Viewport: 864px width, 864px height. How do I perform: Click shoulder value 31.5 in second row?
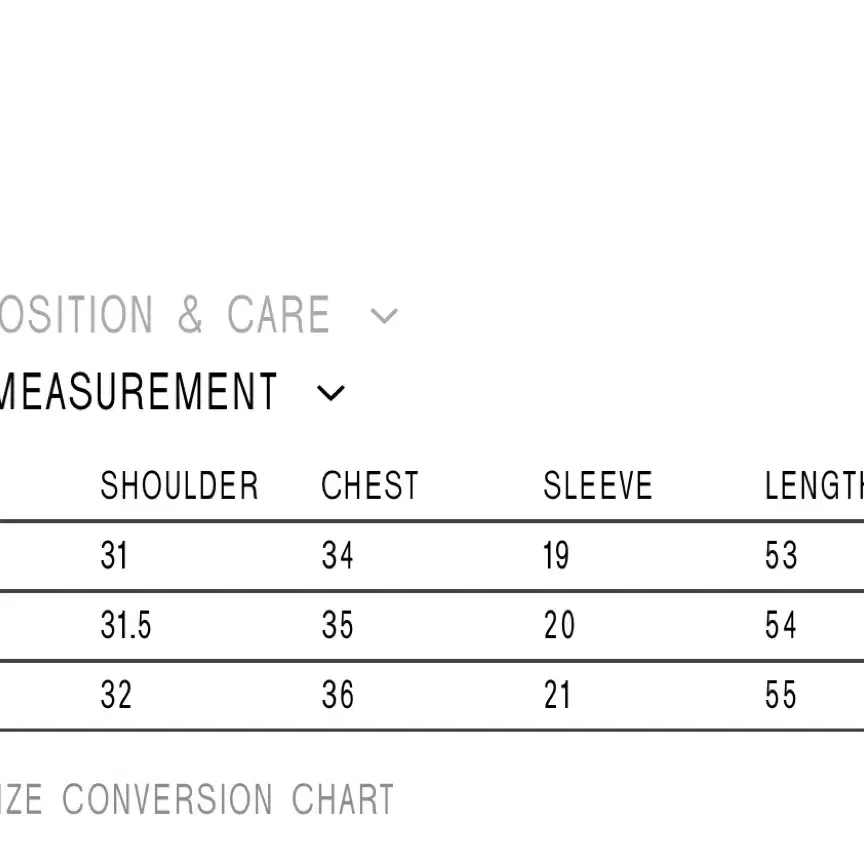(x=126, y=625)
